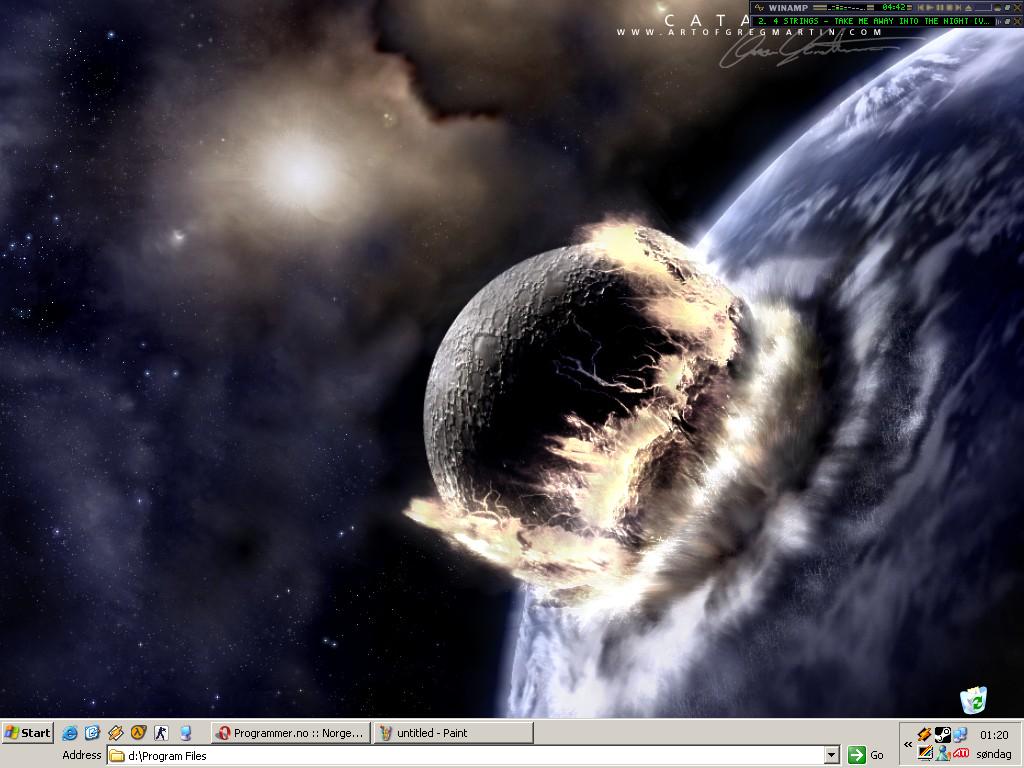Expand hidden tray icons with the chevron
The height and width of the screenshot is (768, 1024).
click(x=908, y=744)
